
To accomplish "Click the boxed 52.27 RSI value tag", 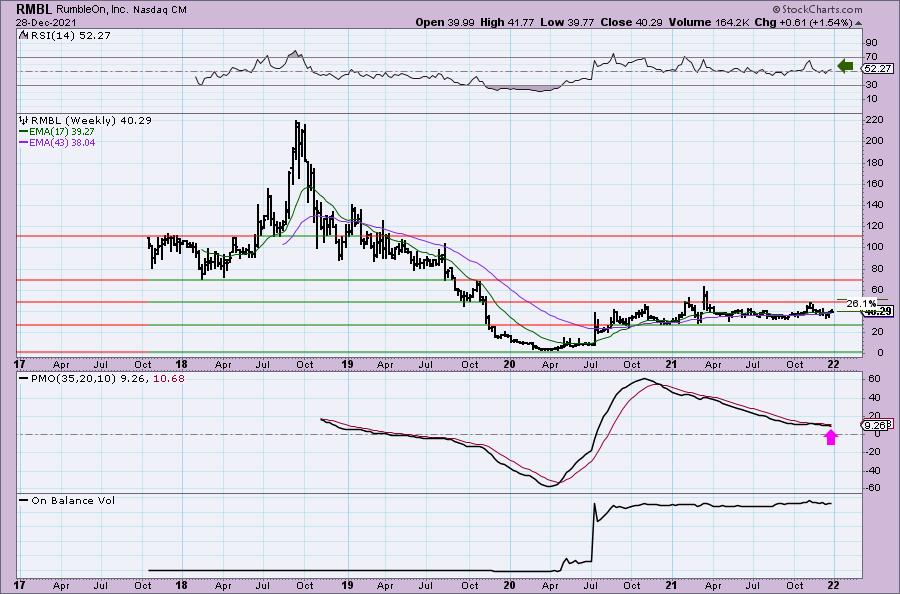I will pos(878,68).
